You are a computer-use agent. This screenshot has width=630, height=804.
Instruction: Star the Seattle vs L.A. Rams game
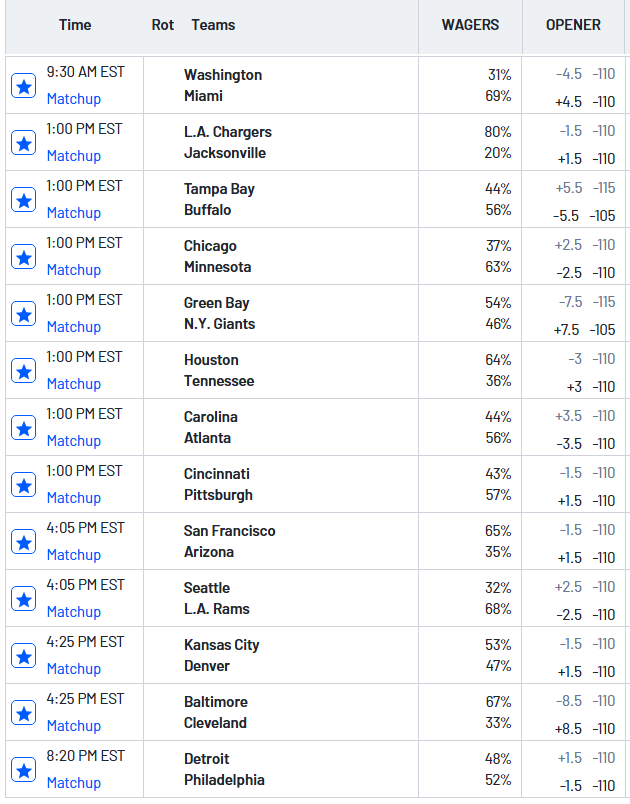(x=24, y=599)
